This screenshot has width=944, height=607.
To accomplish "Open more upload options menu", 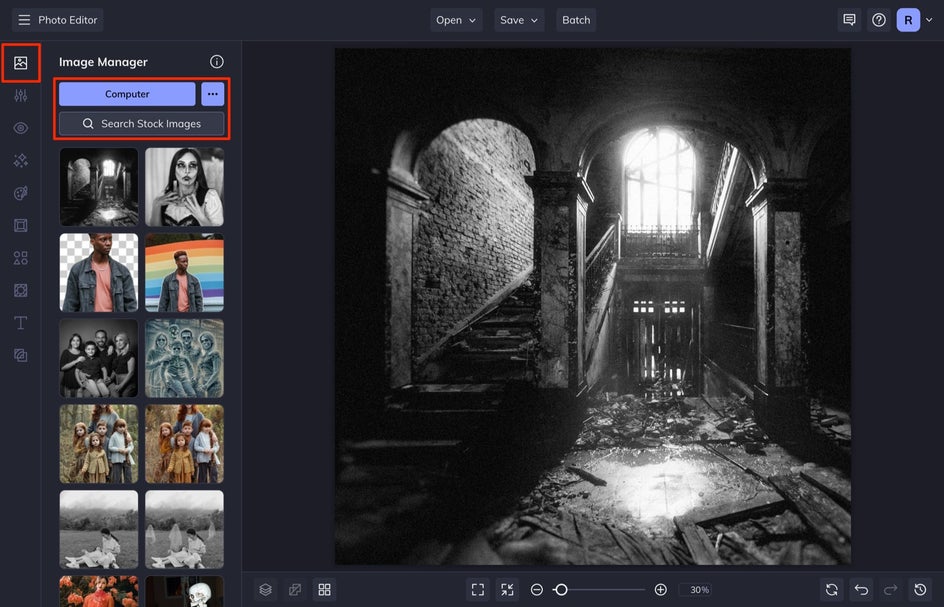I will coord(213,94).
